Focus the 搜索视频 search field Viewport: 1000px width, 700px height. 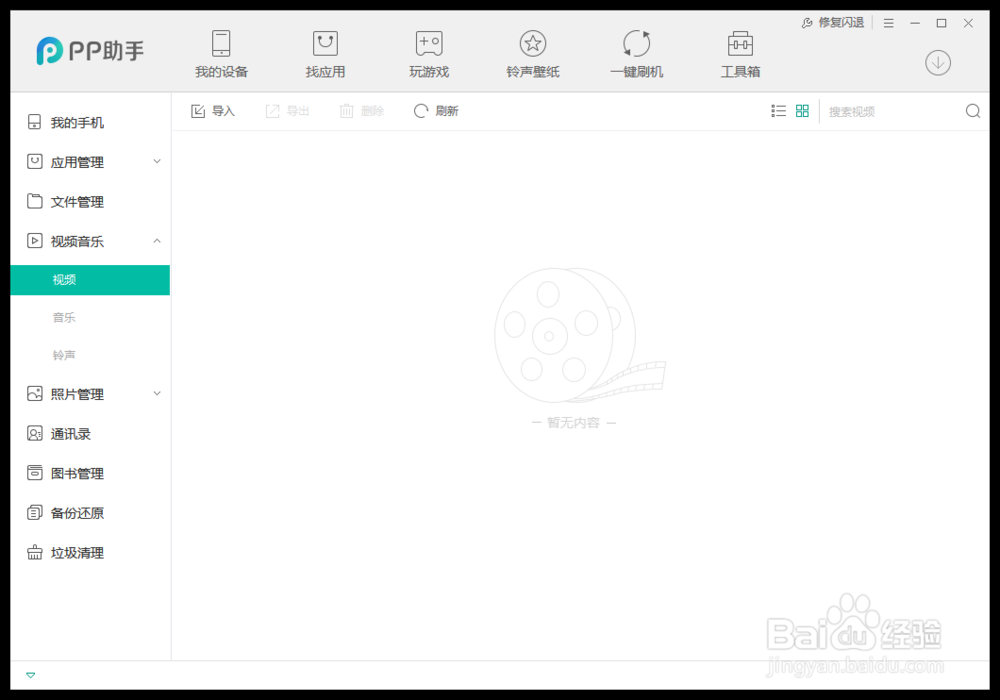(893, 112)
